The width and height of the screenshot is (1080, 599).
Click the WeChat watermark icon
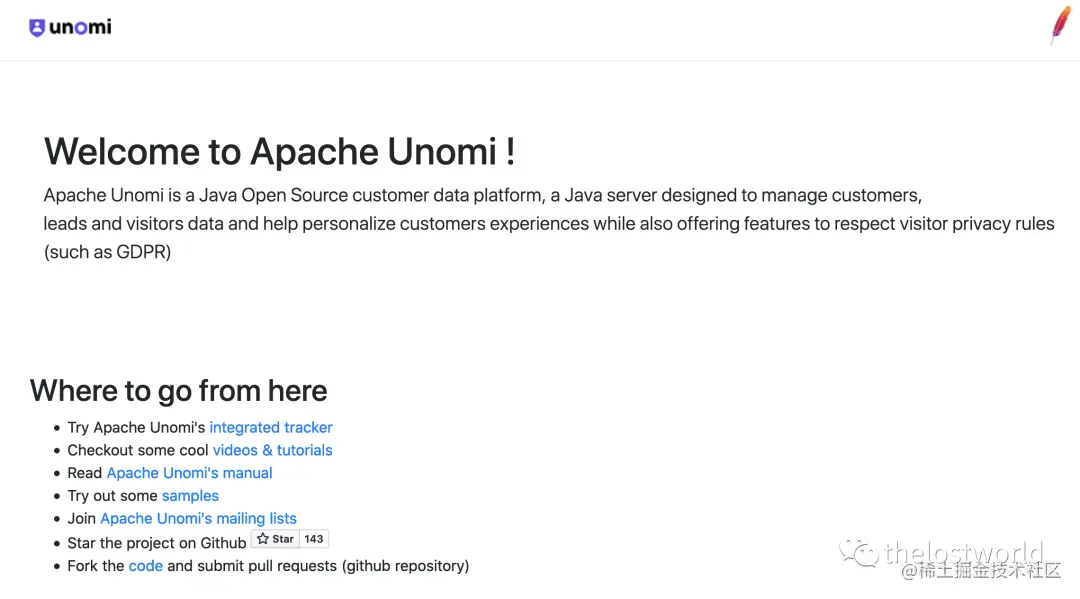(x=859, y=554)
